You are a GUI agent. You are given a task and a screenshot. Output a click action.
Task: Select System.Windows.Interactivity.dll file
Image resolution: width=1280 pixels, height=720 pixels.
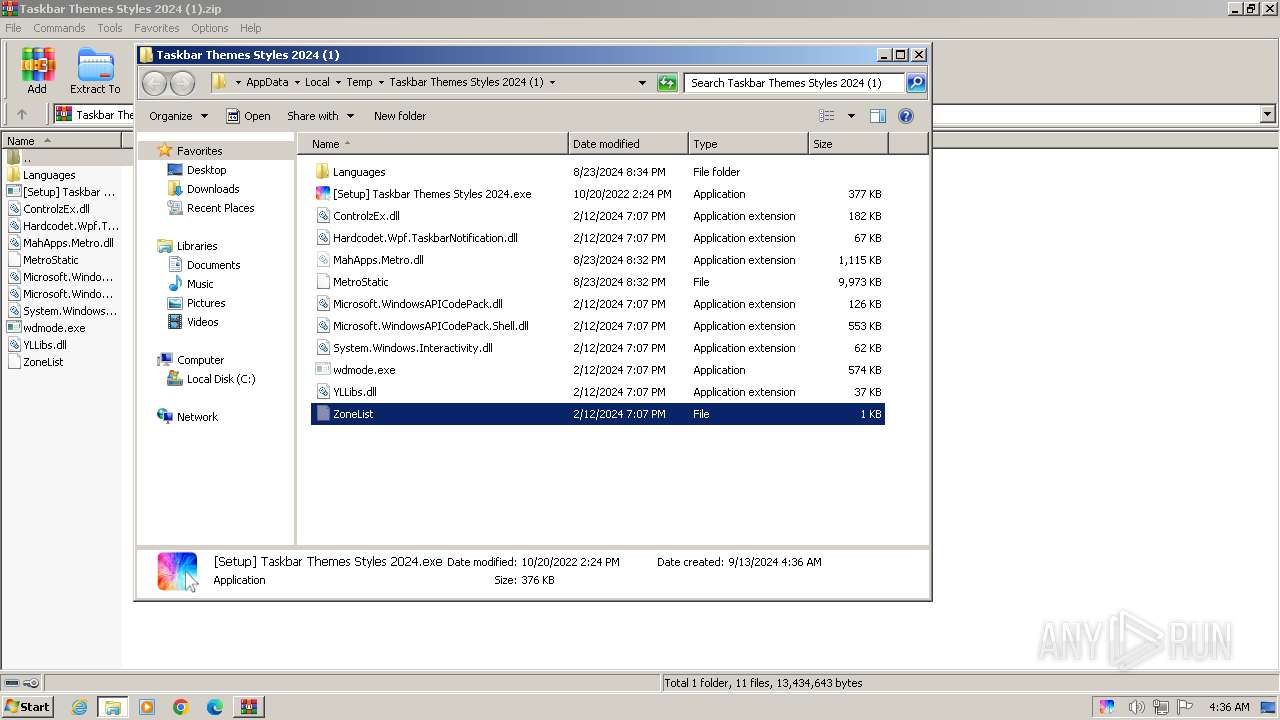point(598,348)
